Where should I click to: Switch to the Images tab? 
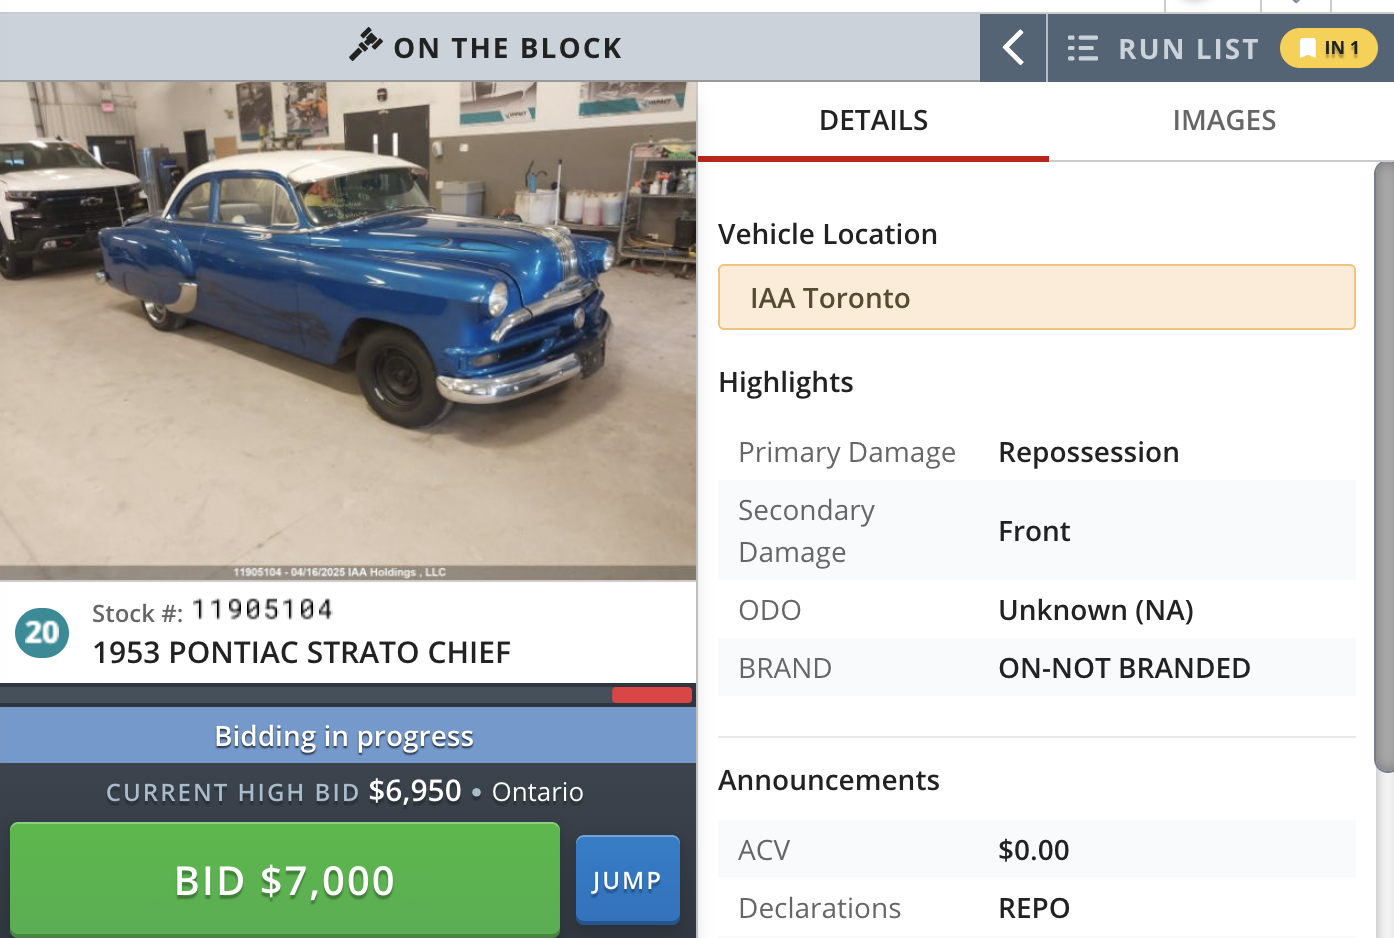tap(1223, 121)
